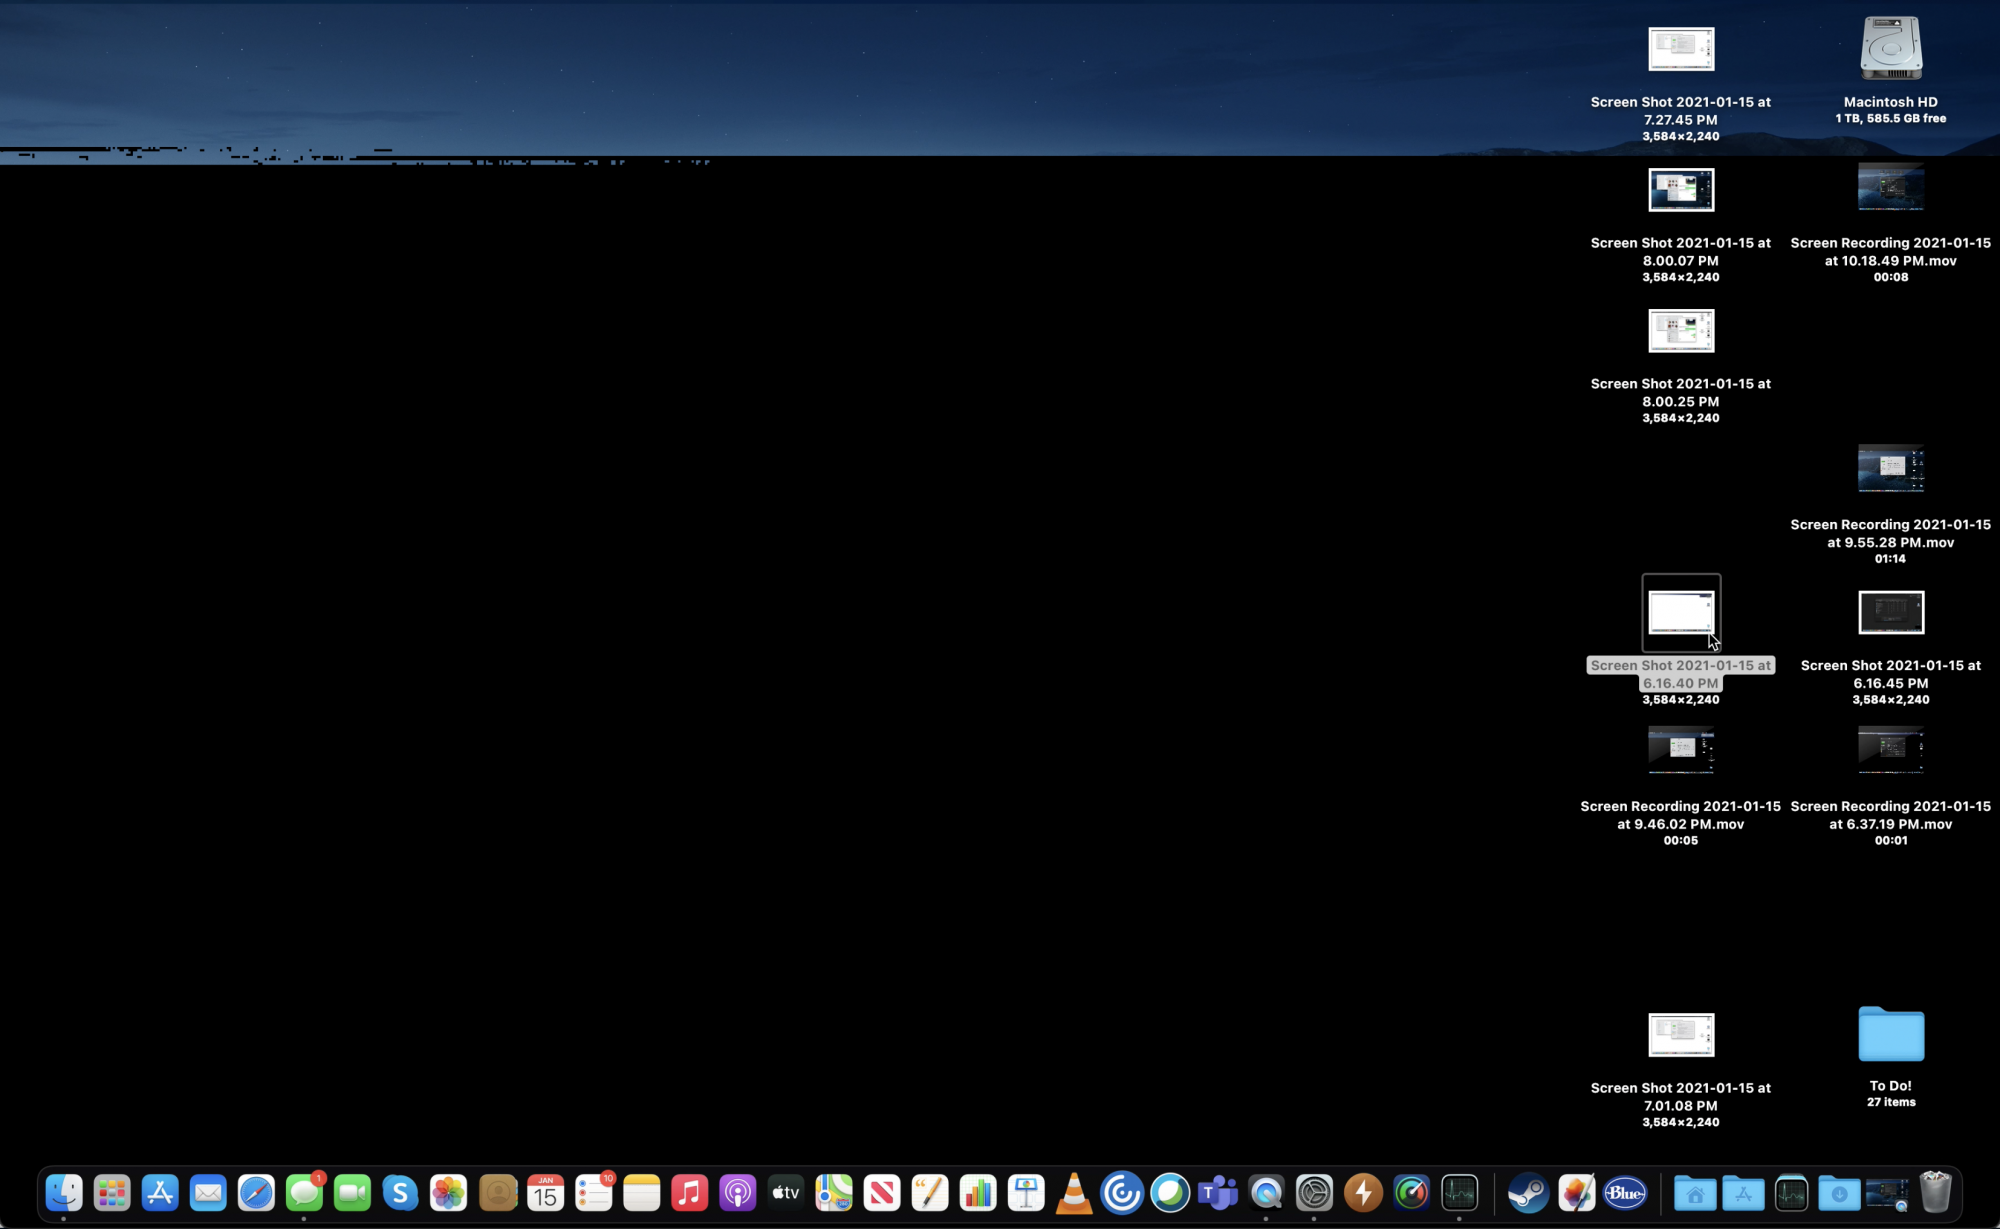Open the Trash at the Dock's end
Image resolution: width=2000 pixels, height=1229 pixels.
tap(1936, 1192)
